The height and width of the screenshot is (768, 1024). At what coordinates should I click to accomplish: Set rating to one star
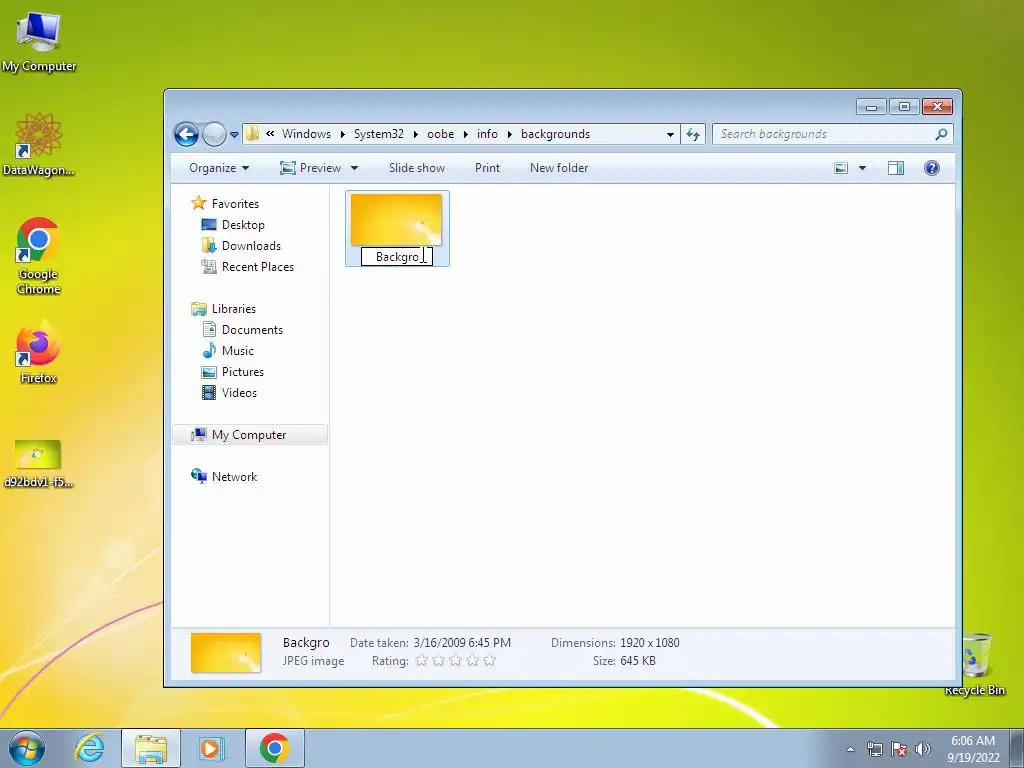tap(421, 661)
